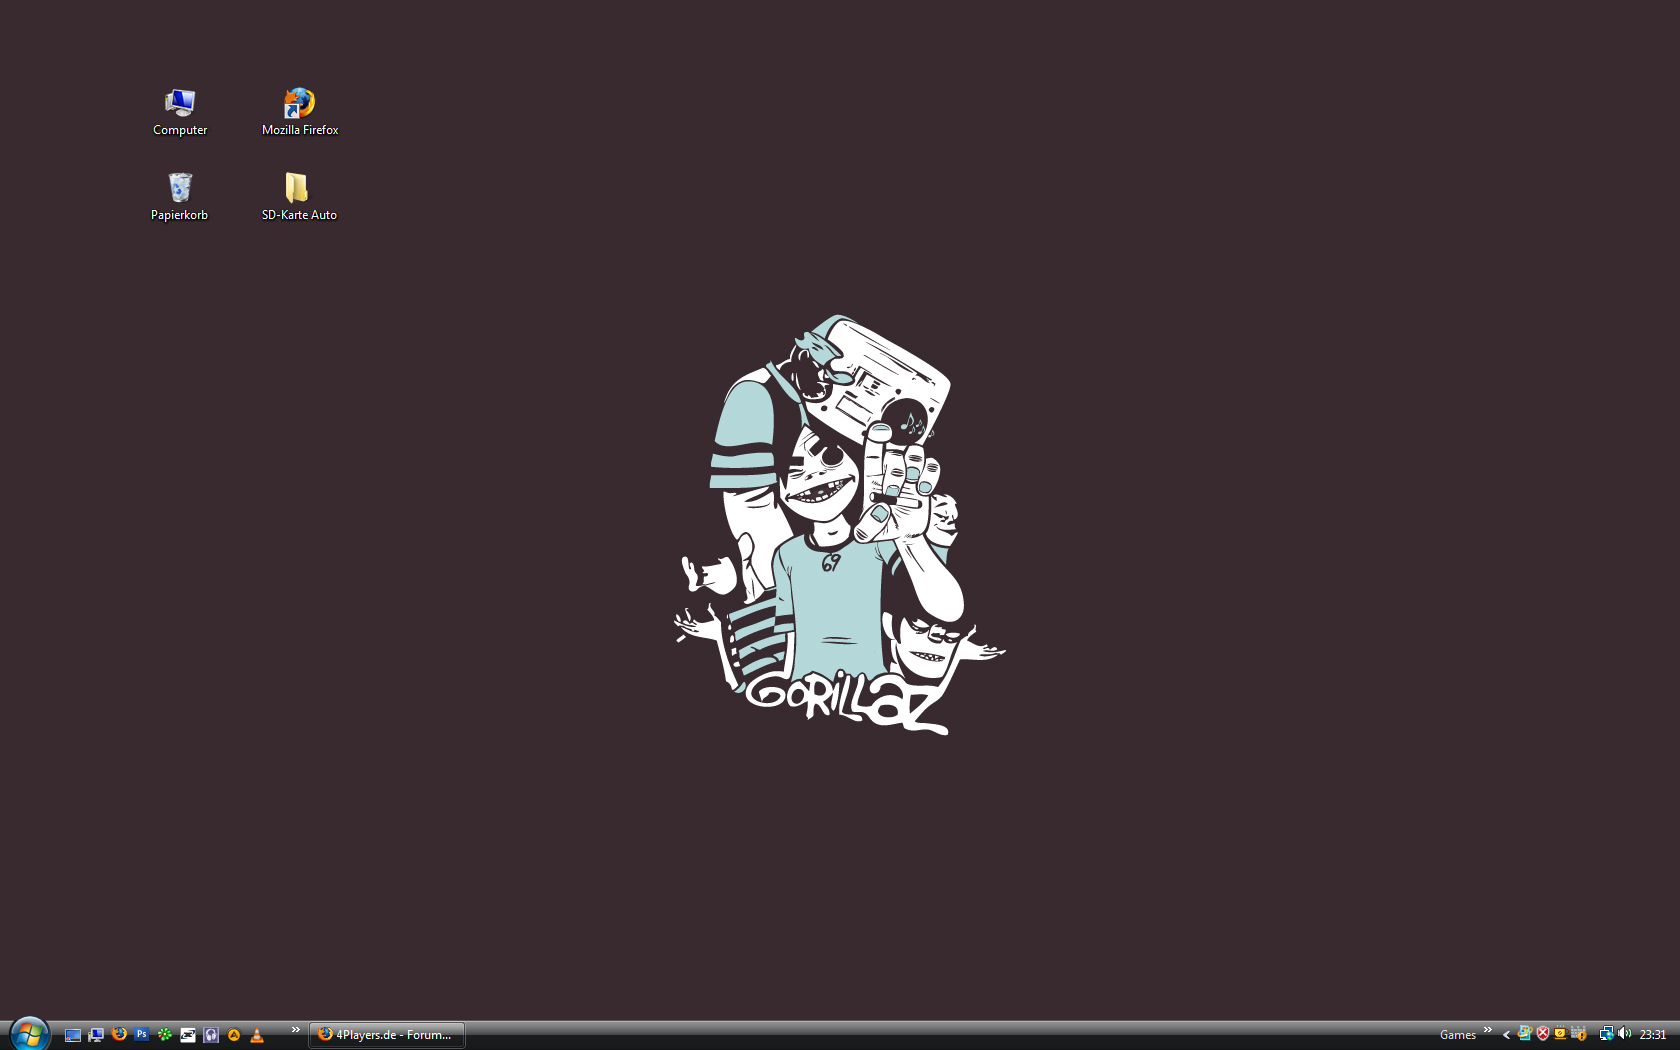Click Switch between windows quick launch icon
1680x1050 pixels.
pyautogui.click(x=96, y=1035)
